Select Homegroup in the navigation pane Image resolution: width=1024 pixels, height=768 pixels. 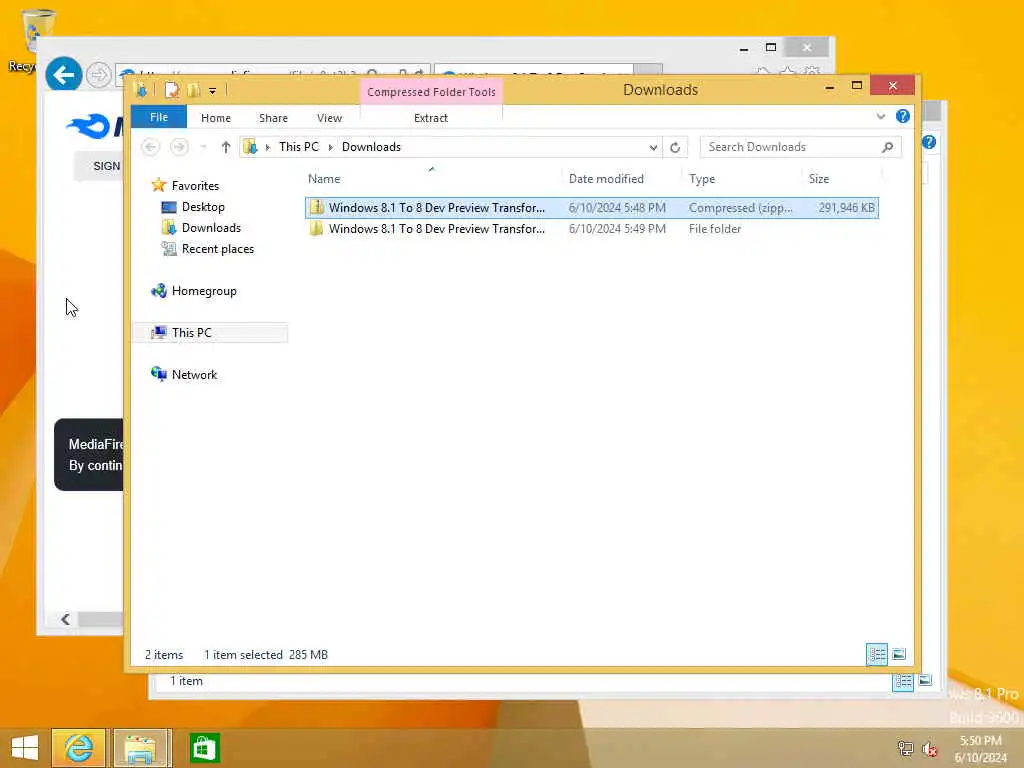(204, 291)
